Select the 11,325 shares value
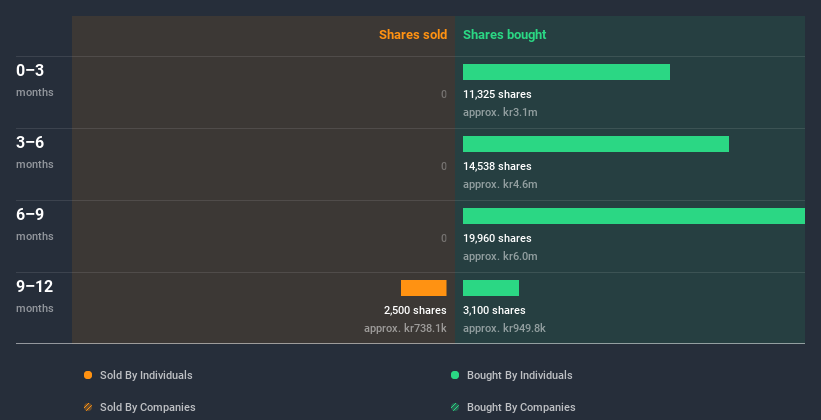Viewport: 821px width, 420px height. (497, 94)
